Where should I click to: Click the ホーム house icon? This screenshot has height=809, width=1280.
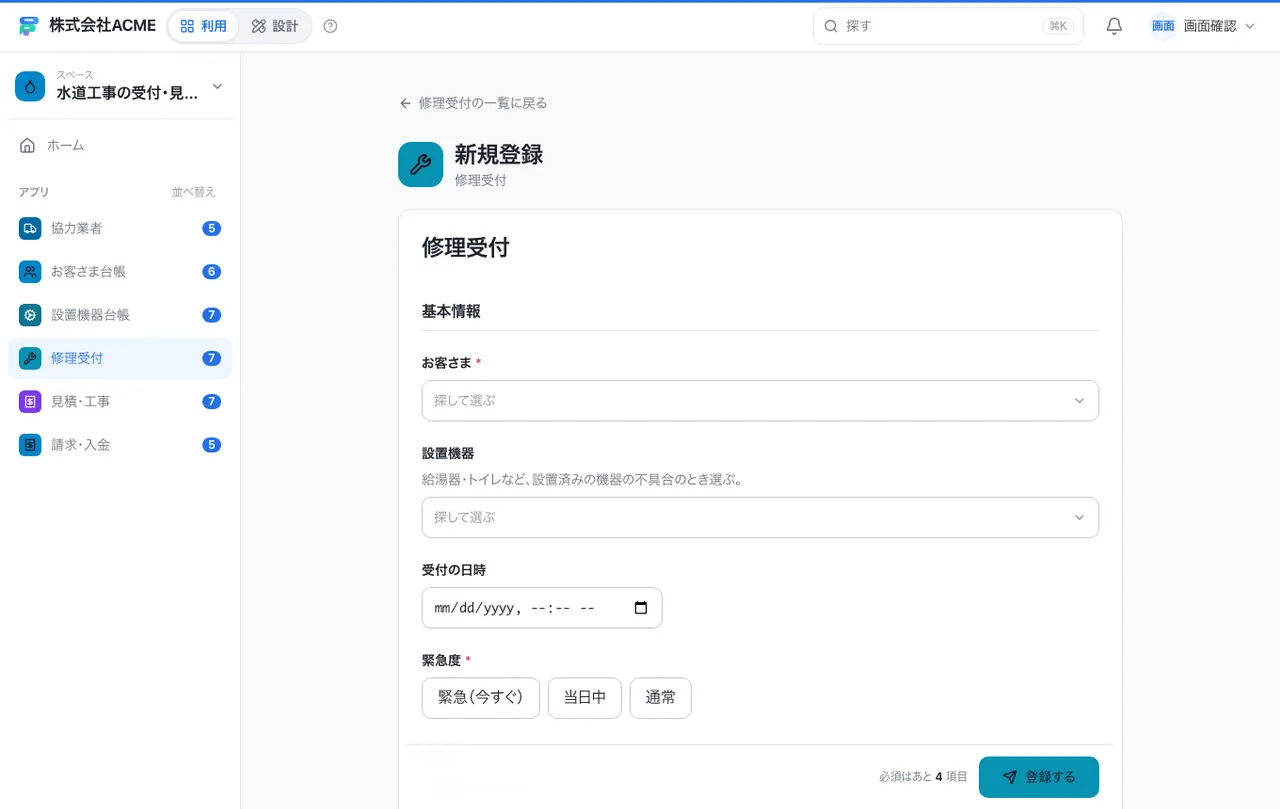(x=28, y=145)
